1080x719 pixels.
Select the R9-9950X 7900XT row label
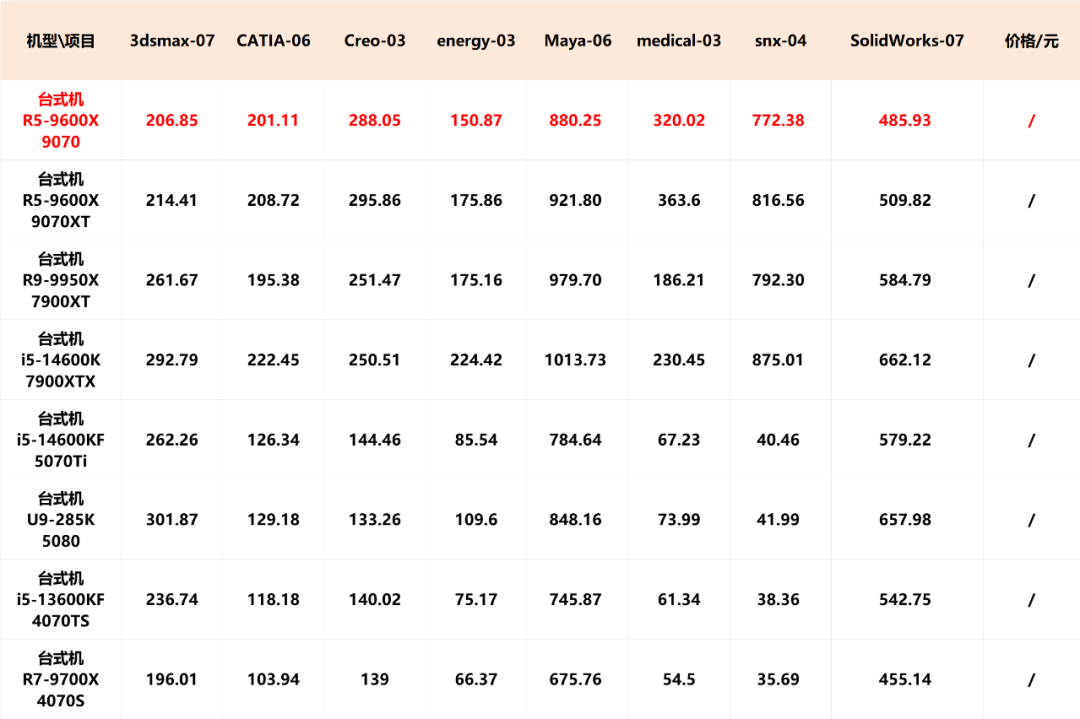61,280
